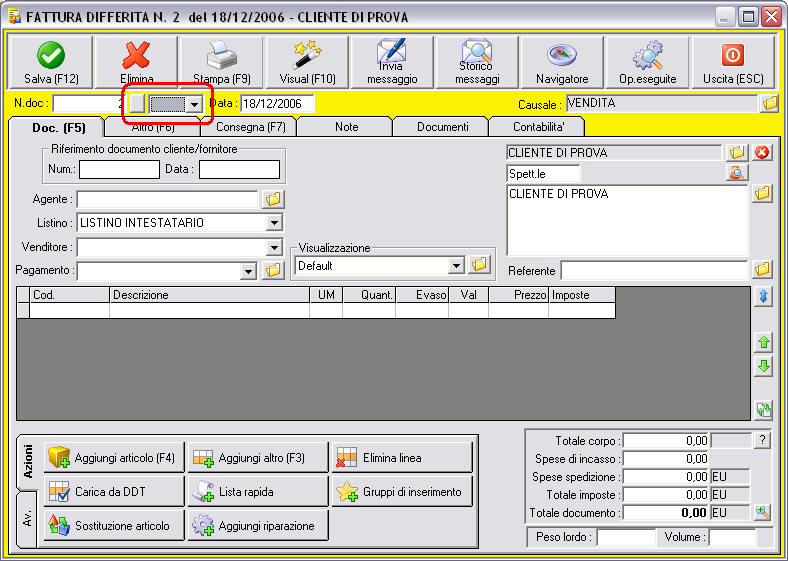This screenshot has width=788, height=561.
Task: Expand Venditore dropdown
Action: pos(274,247)
